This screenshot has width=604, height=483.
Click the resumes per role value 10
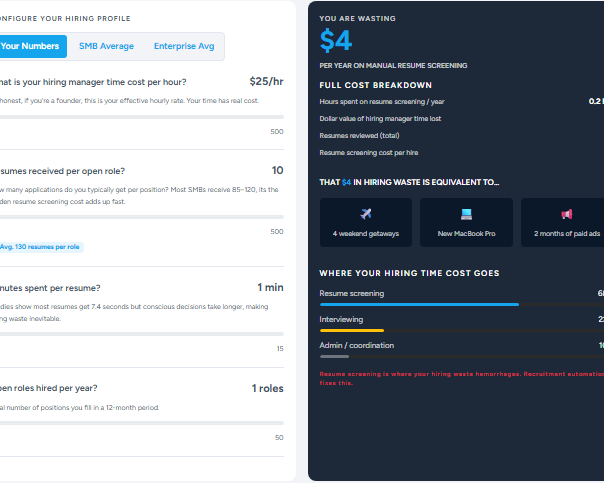277,170
